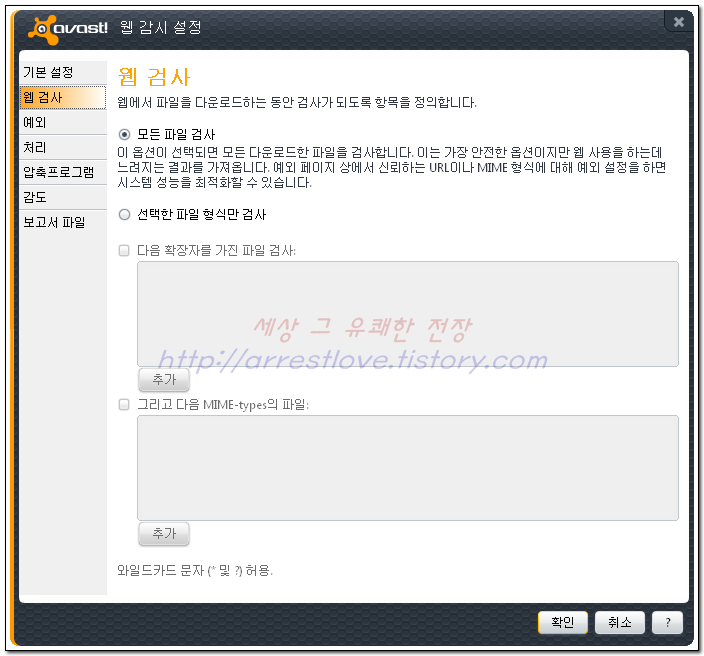The height and width of the screenshot is (656, 704).
Task: Close the 웹 감시 설정 dialog
Action: pos(678,22)
